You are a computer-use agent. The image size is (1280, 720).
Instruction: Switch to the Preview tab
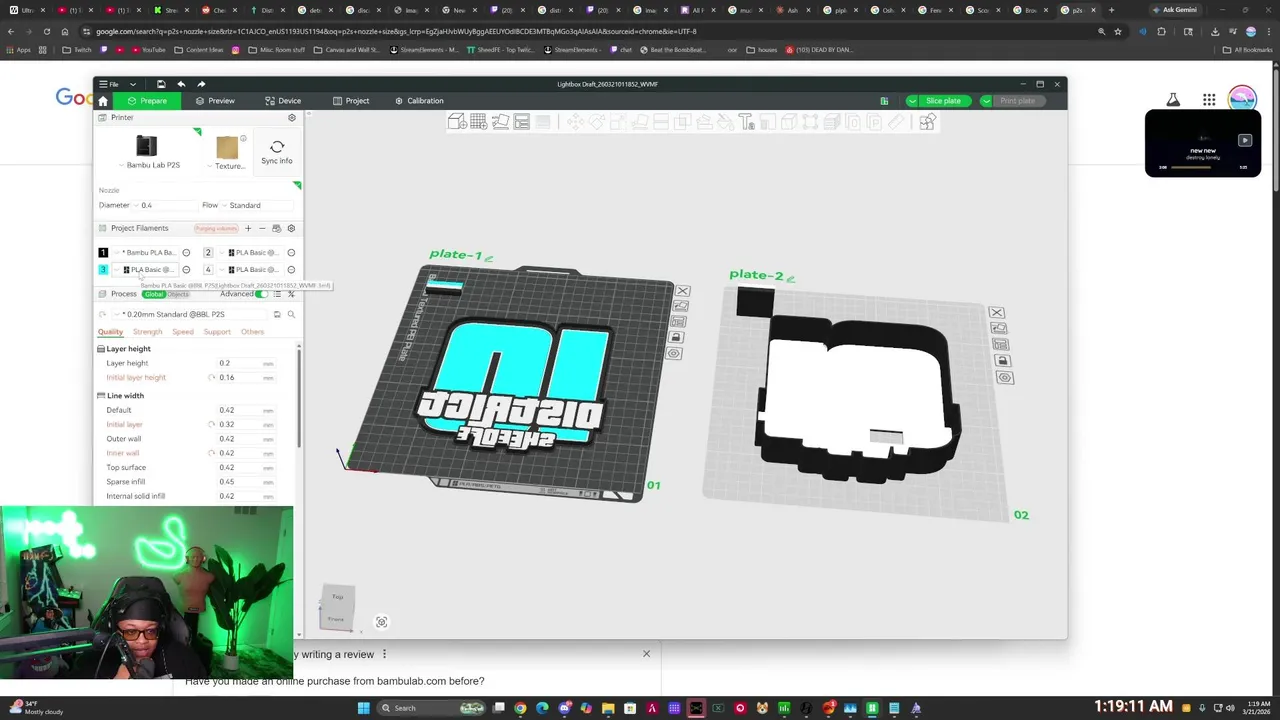pos(215,101)
